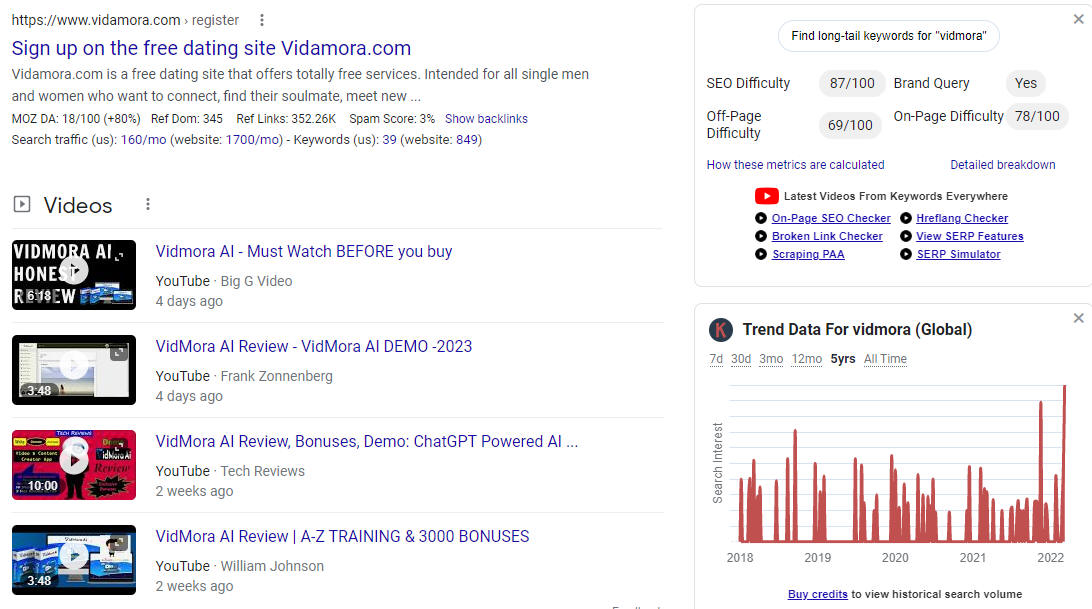
Task: Open 'VidMora AI Review | A-Z TRAINING & 3000 BONUSES' link
Action: pyautogui.click(x=342, y=536)
